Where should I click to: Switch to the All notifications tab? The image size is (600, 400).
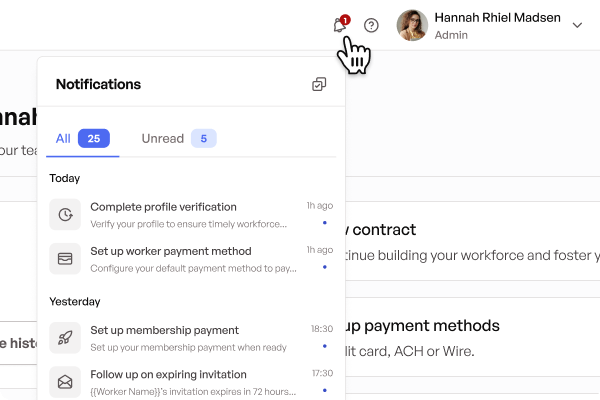[63, 138]
